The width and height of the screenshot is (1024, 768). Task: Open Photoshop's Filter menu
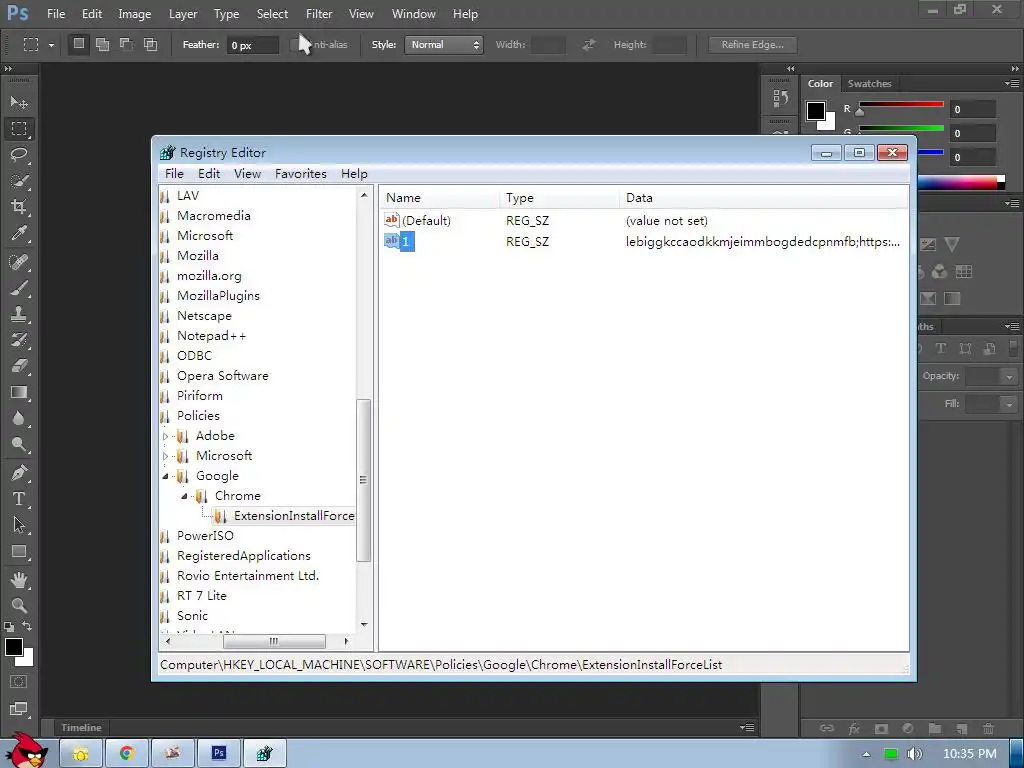[319, 14]
